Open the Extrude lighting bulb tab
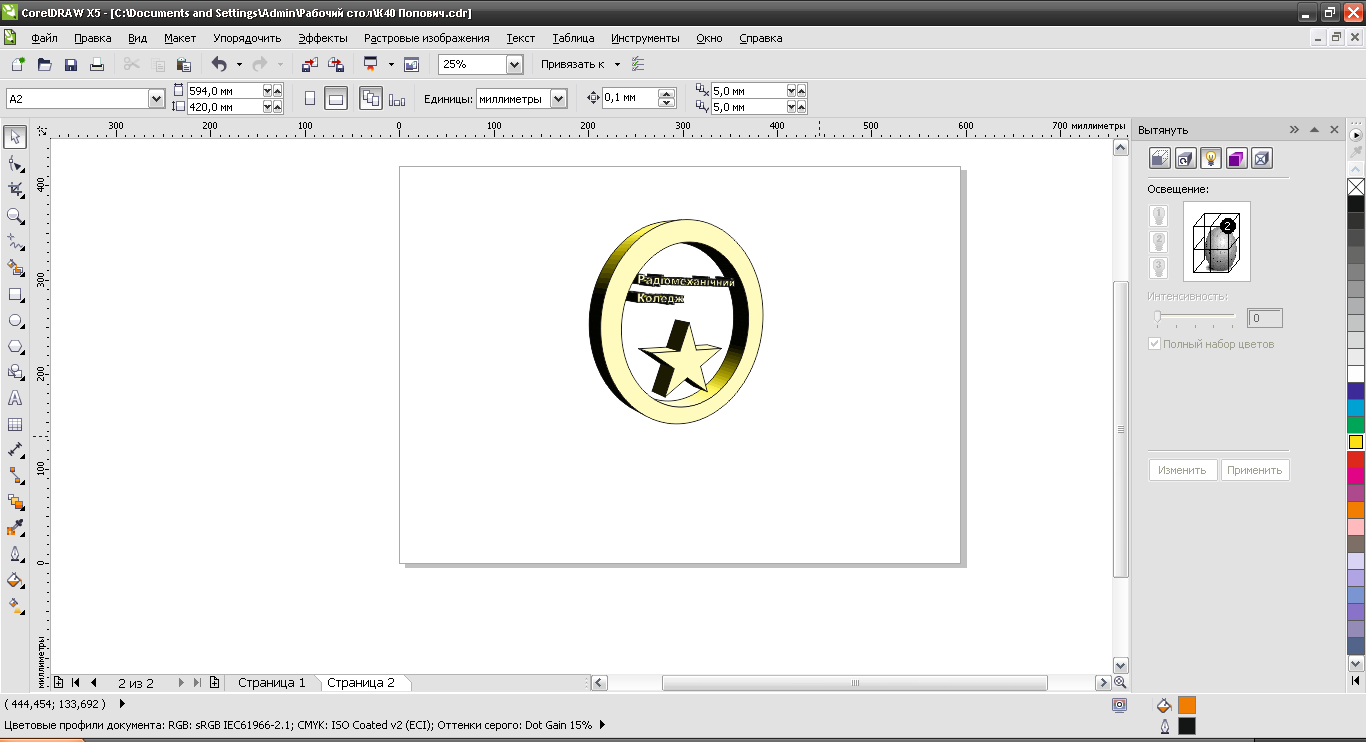The height and width of the screenshot is (742, 1366). click(1211, 158)
